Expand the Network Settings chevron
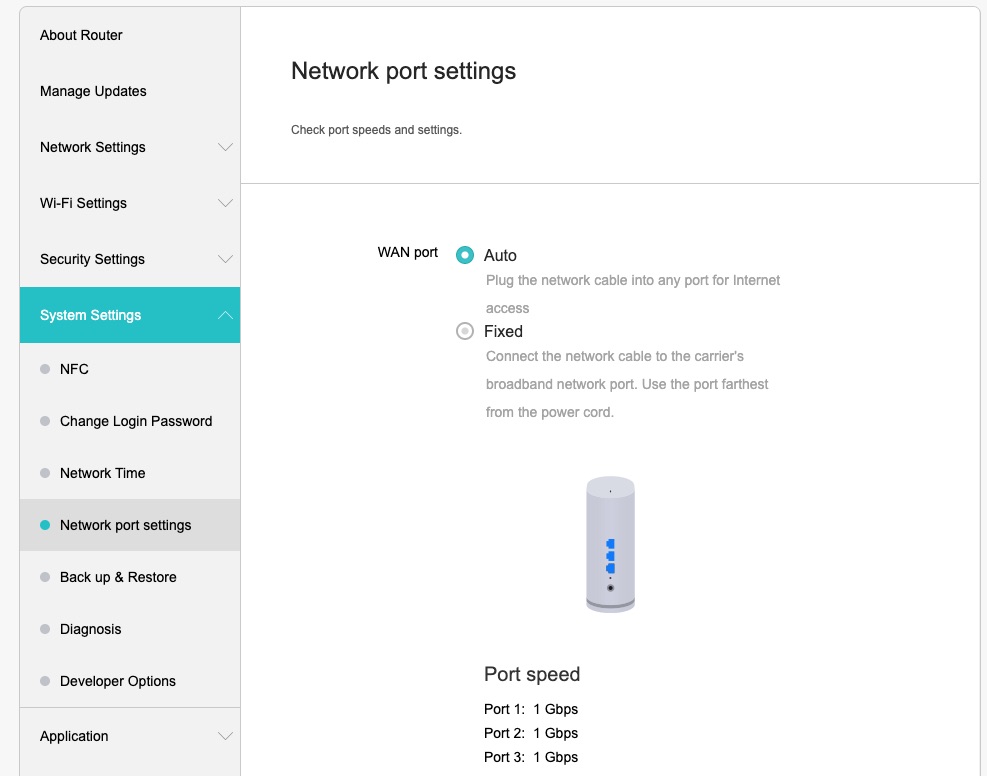Viewport: 987px width, 776px height. tap(225, 147)
